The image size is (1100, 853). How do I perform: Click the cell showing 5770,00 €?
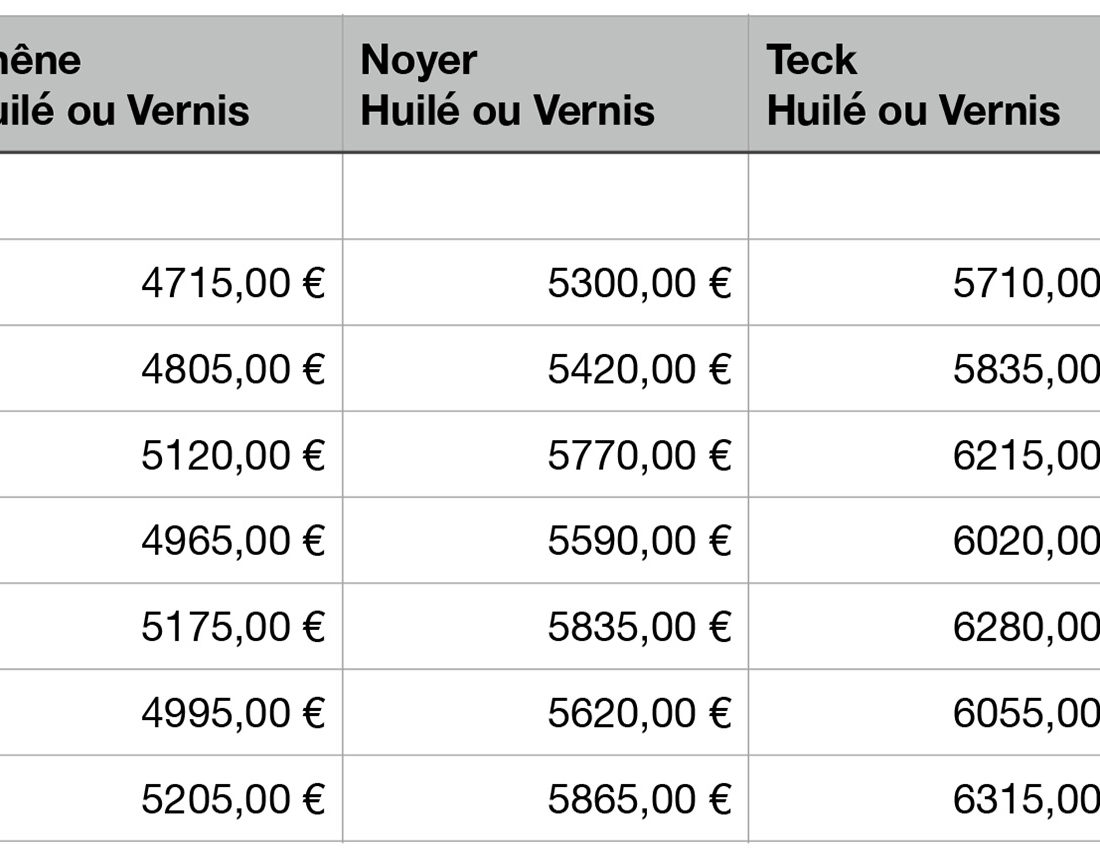pyautogui.click(x=639, y=455)
